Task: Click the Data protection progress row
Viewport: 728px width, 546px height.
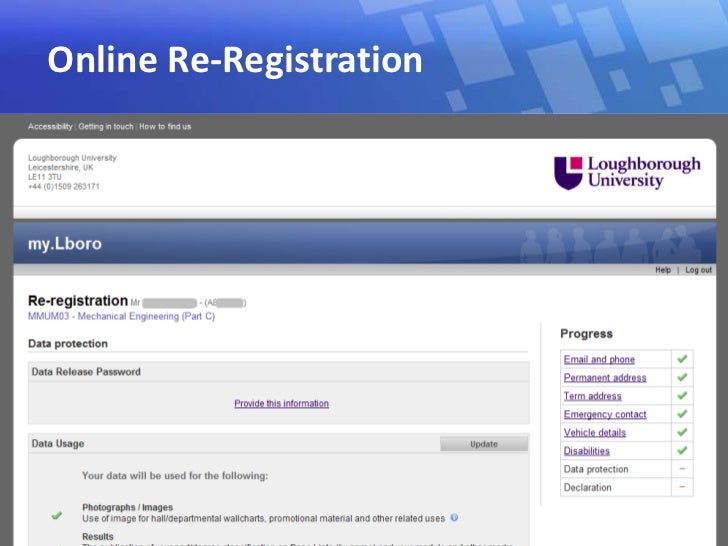Action: point(627,469)
